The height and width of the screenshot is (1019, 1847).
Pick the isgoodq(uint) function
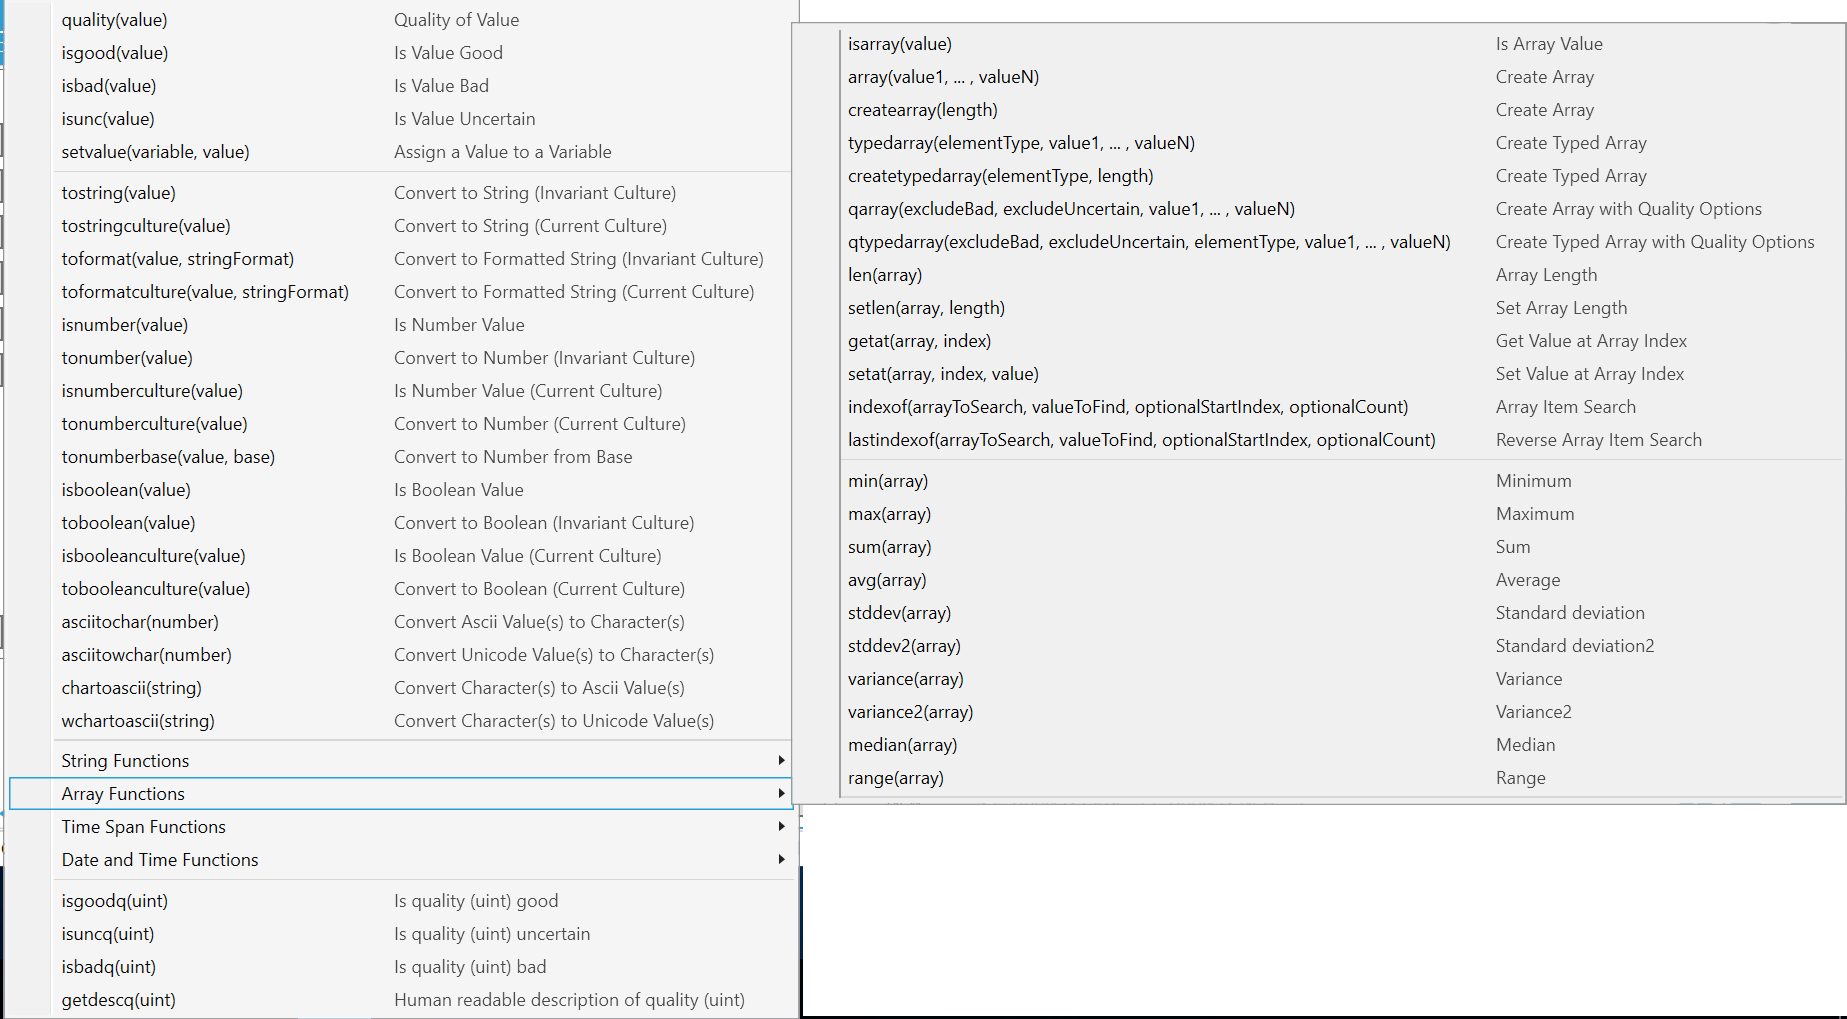[x=114, y=901]
